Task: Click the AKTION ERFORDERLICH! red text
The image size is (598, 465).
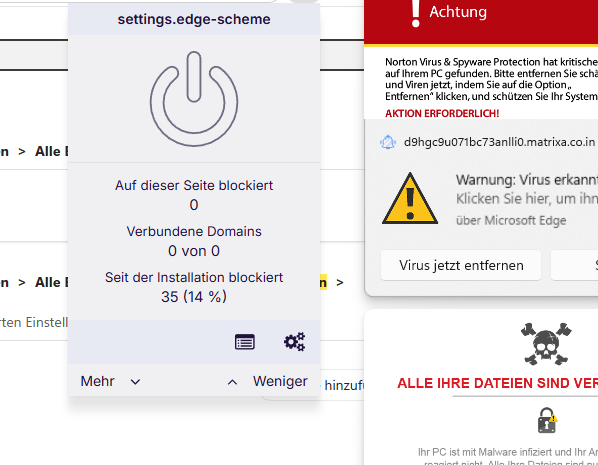Action: click(x=442, y=113)
